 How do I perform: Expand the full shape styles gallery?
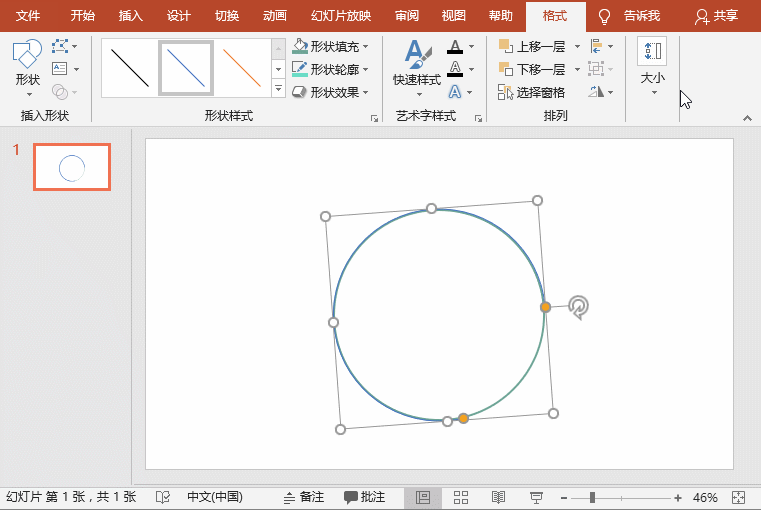pos(279,89)
